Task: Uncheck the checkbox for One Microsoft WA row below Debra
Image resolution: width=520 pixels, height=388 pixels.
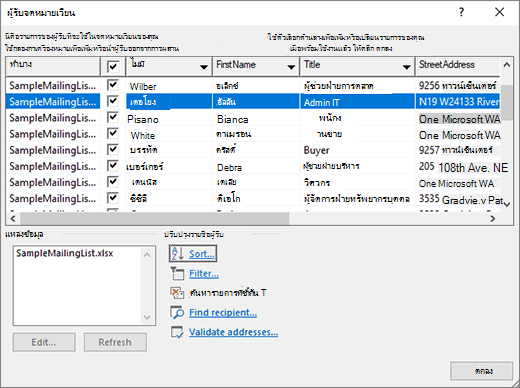Action: point(113,182)
